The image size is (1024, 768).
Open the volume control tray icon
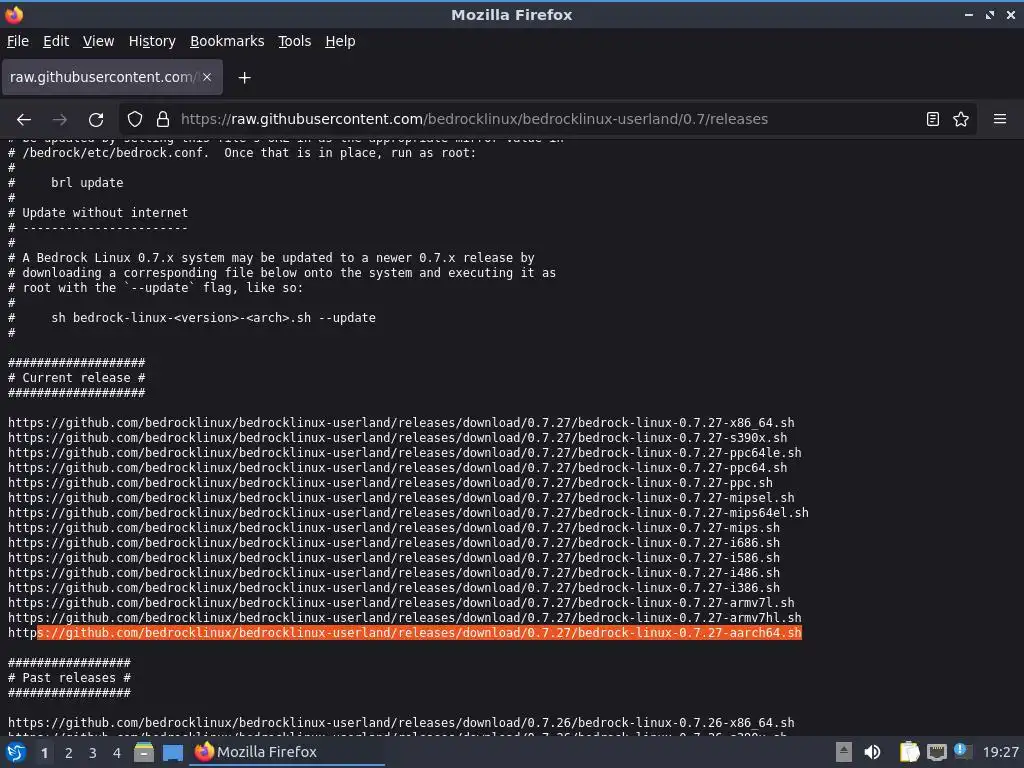click(872, 752)
